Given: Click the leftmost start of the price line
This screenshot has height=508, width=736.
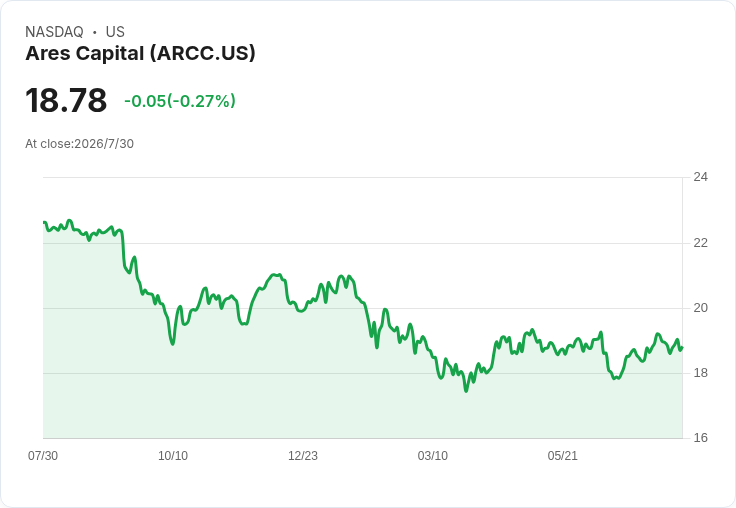Looking at the screenshot, I should 44,222.
